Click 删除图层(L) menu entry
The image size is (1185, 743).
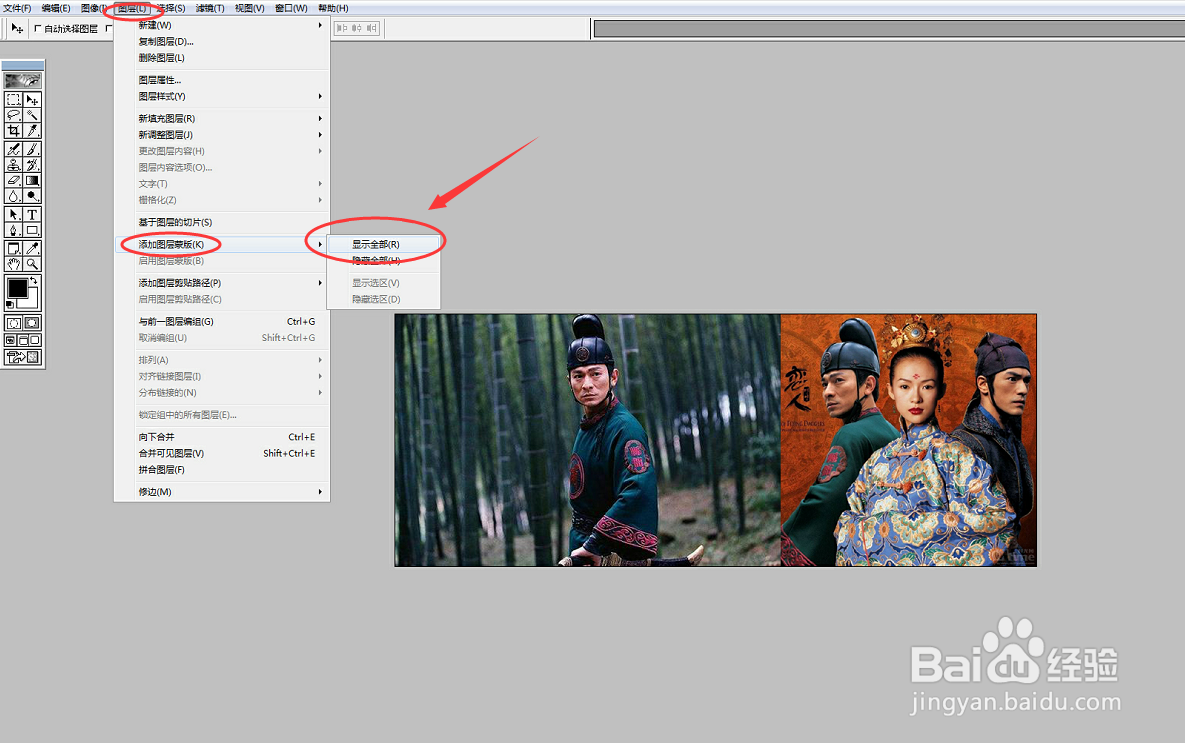click(221, 57)
